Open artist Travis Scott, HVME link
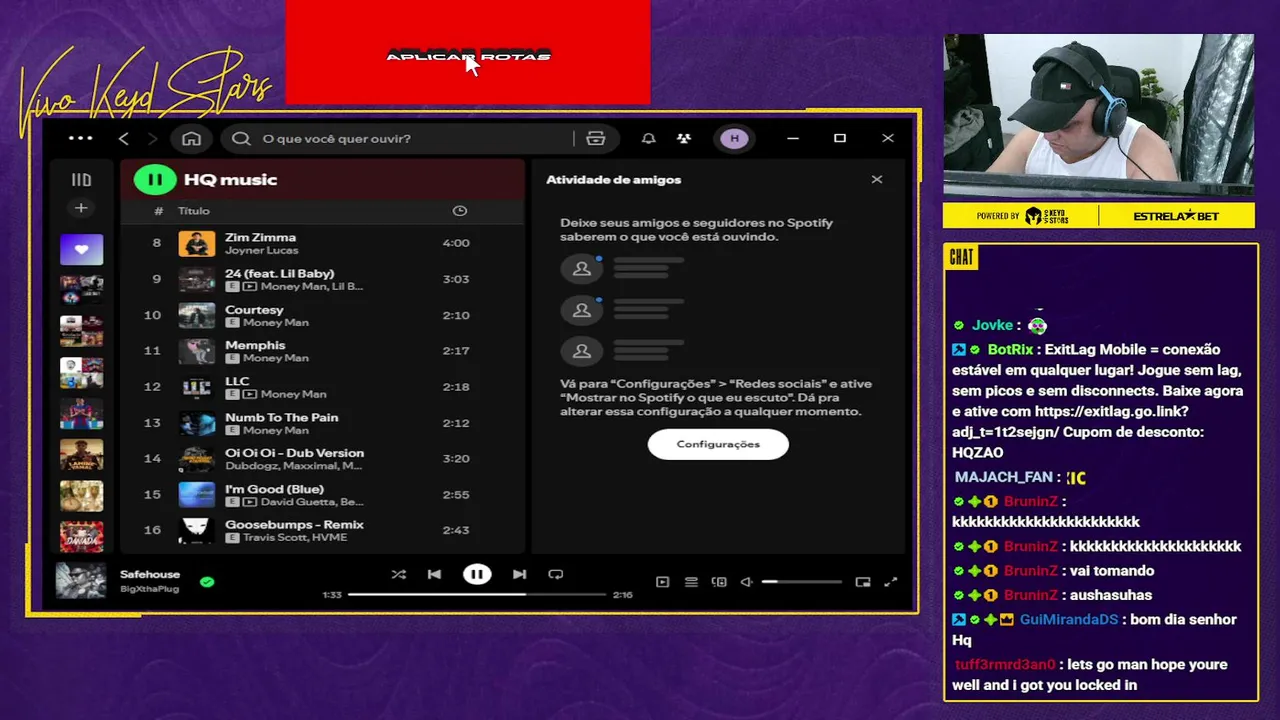Screen dimensions: 1280x720 pos(295,538)
